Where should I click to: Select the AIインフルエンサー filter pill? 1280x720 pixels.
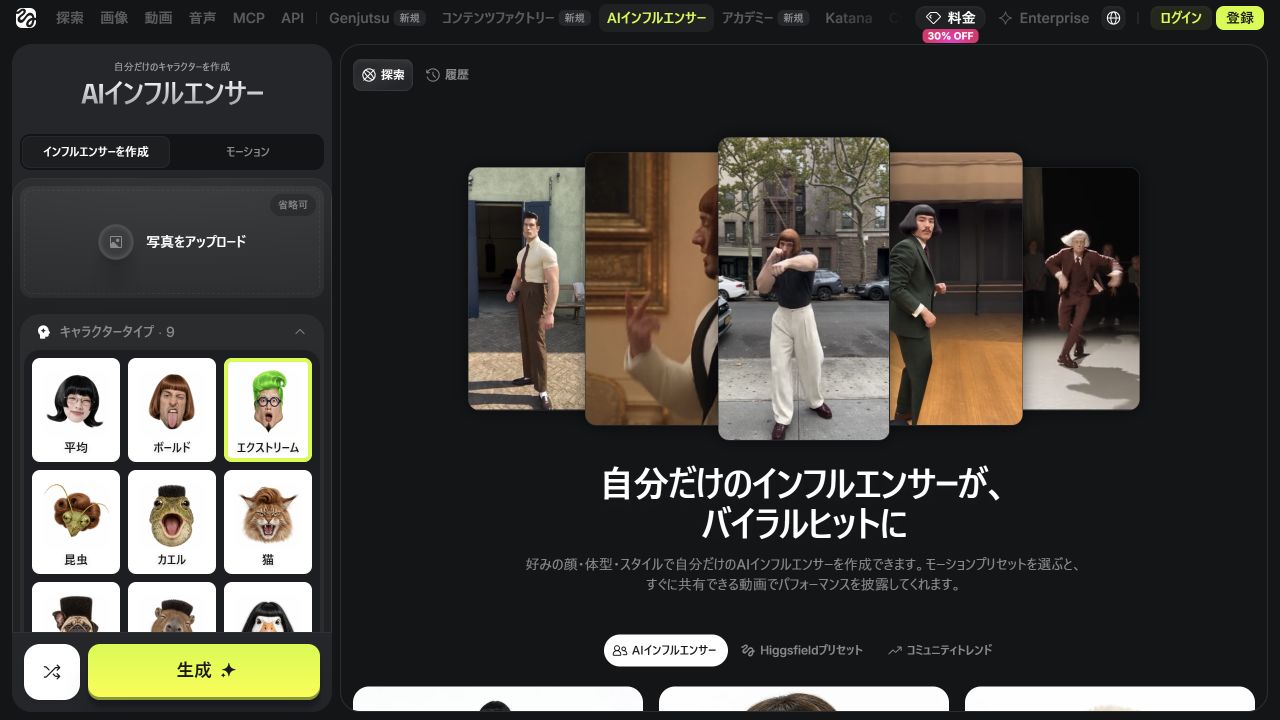(x=666, y=650)
